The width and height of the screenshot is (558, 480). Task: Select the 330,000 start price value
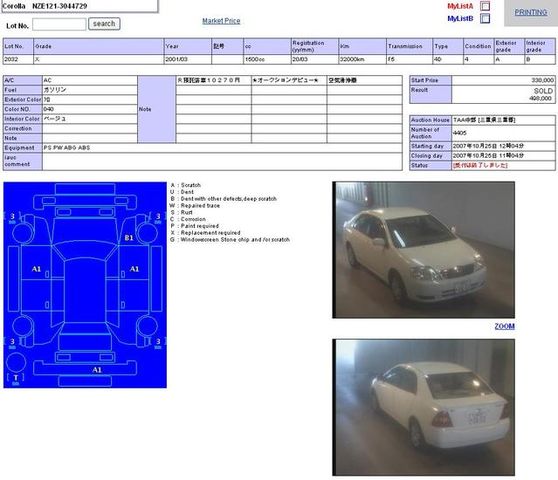(543, 80)
